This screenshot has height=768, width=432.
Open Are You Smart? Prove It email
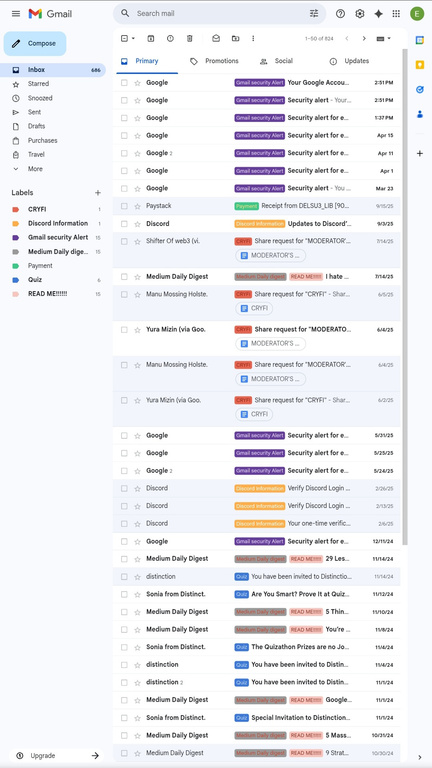click(x=256, y=594)
